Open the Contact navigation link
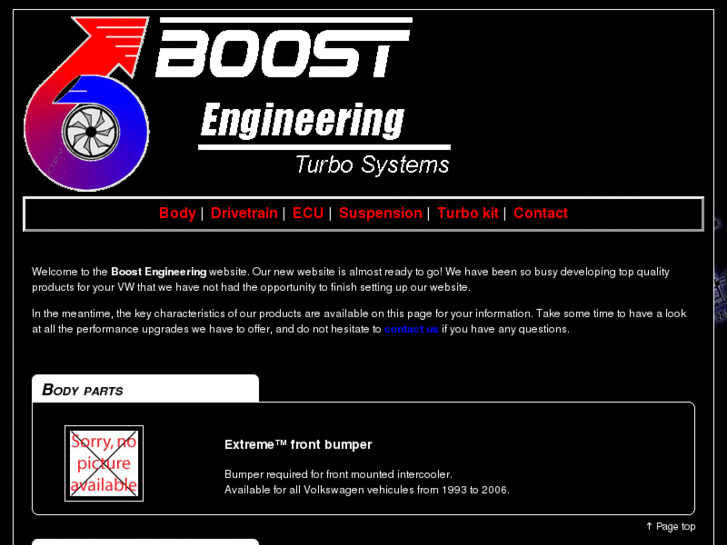 point(540,213)
